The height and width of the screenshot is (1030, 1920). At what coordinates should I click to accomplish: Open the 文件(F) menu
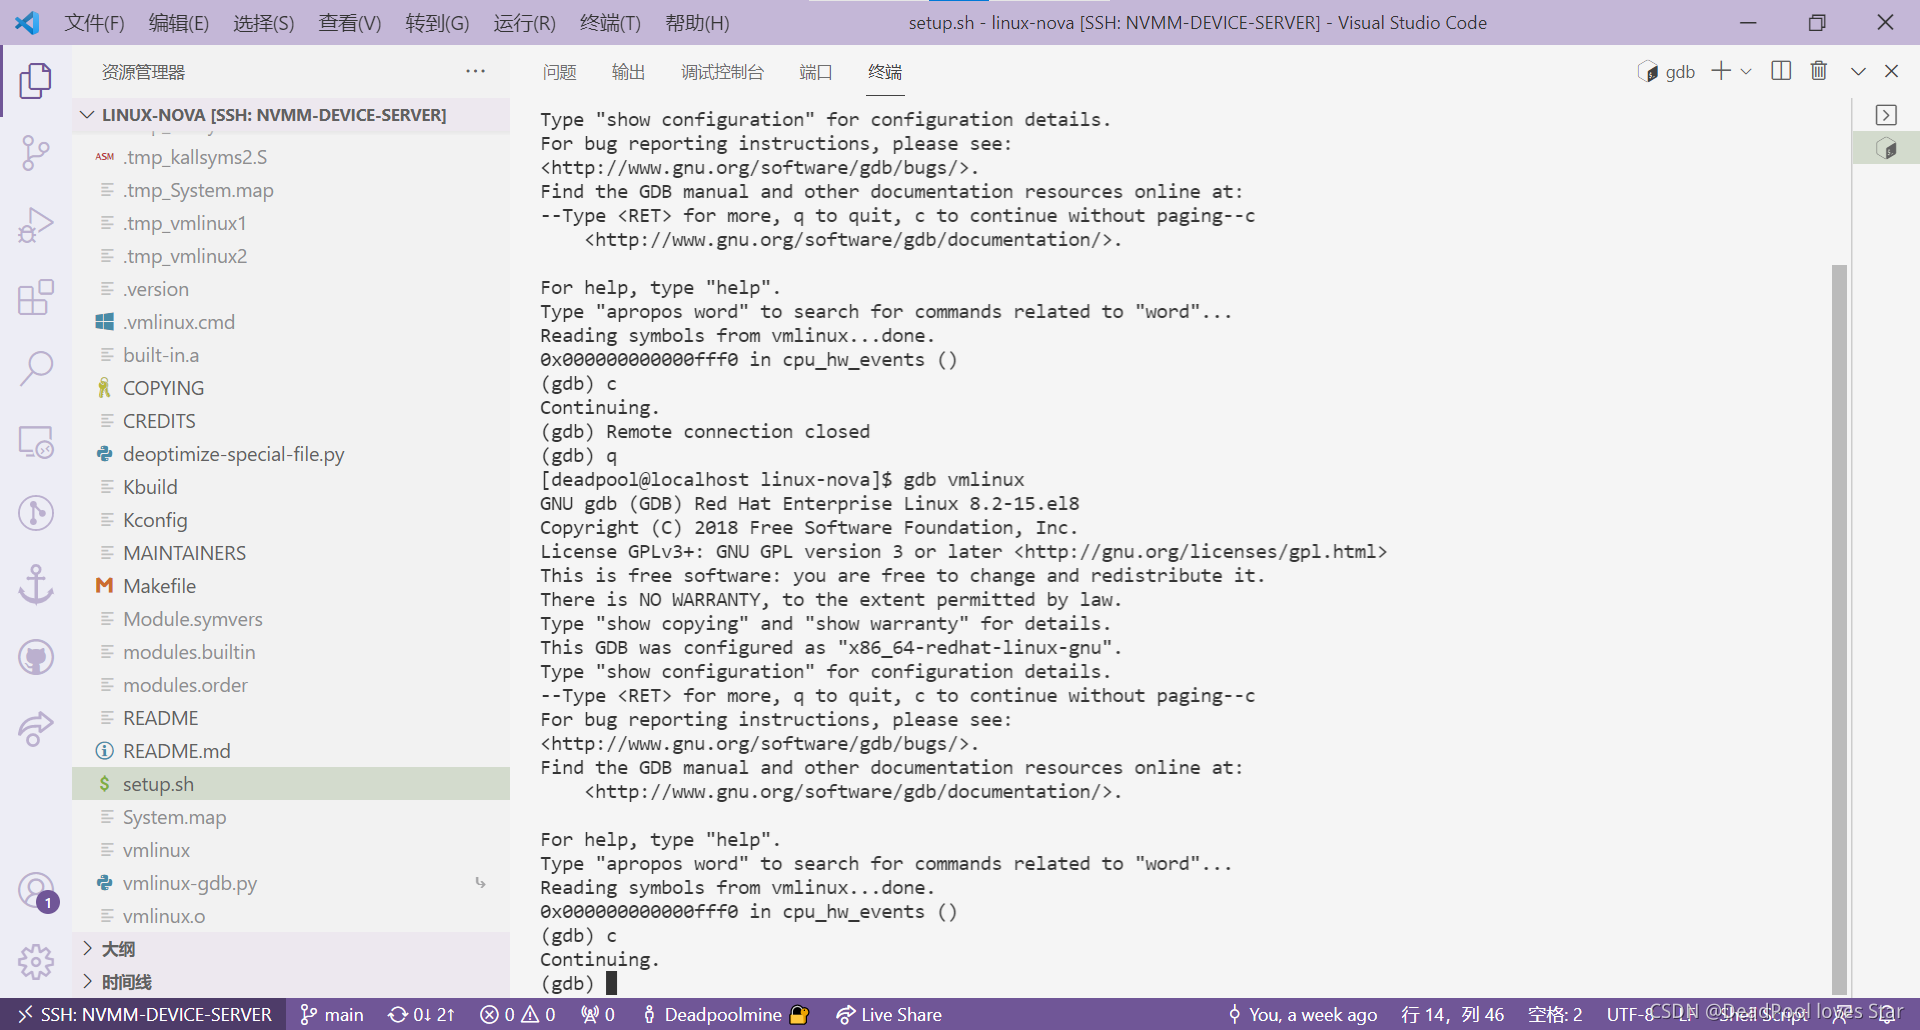pyautogui.click(x=94, y=22)
